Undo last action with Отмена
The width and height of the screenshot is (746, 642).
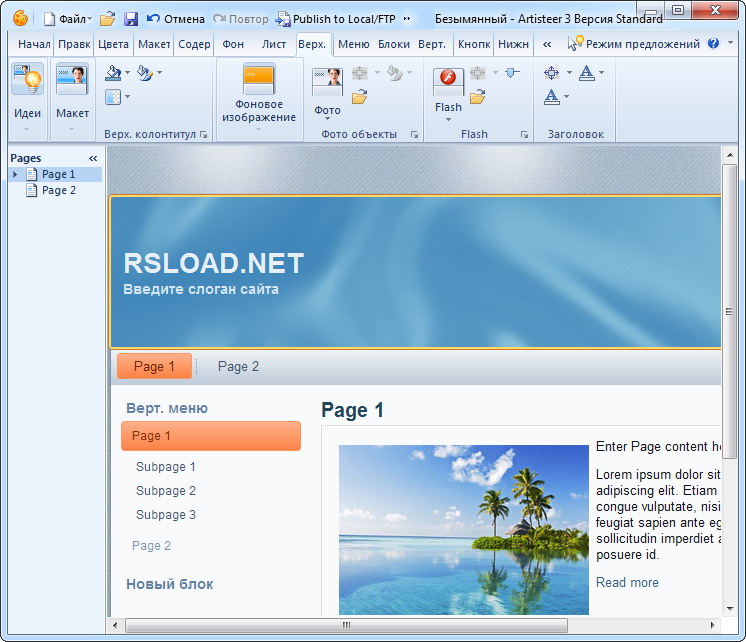(176, 19)
